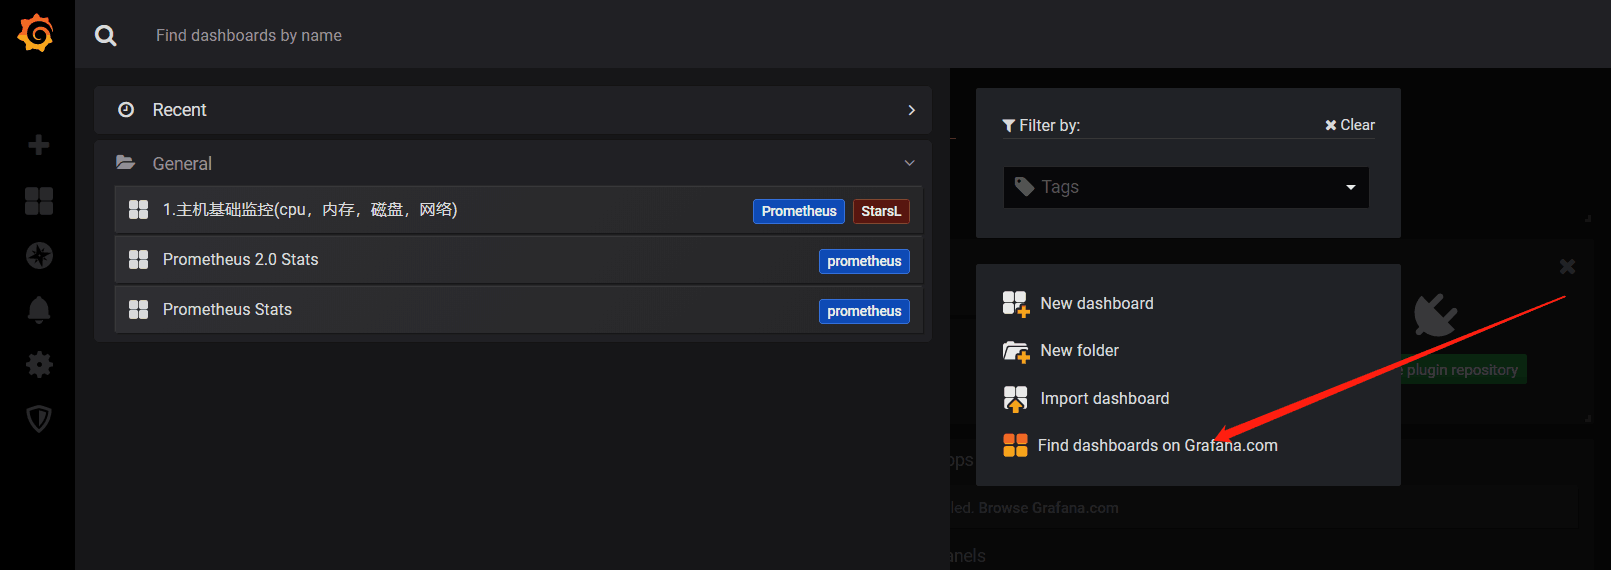Open the Server Admin shield icon
Image resolution: width=1611 pixels, height=570 pixels.
click(x=39, y=418)
